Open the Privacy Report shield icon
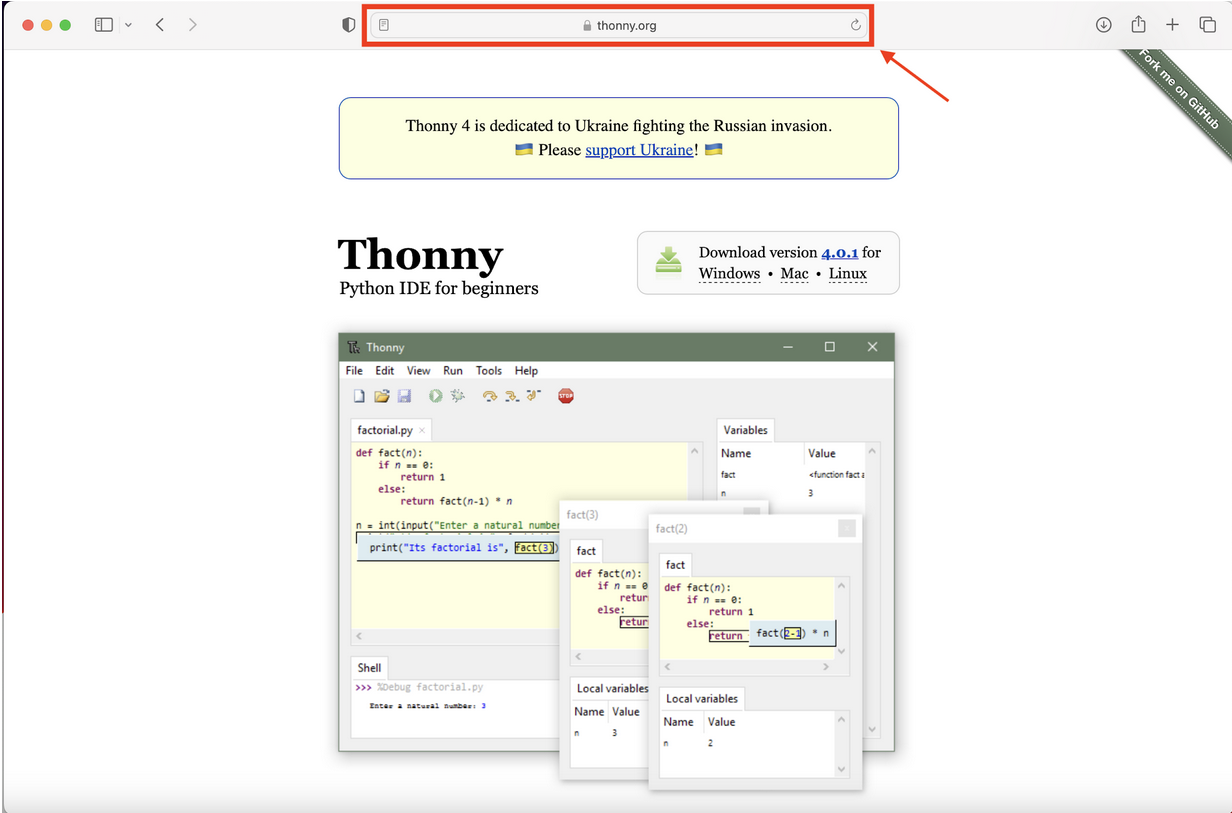Viewport: 1232px width, 813px height. tap(349, 25)
